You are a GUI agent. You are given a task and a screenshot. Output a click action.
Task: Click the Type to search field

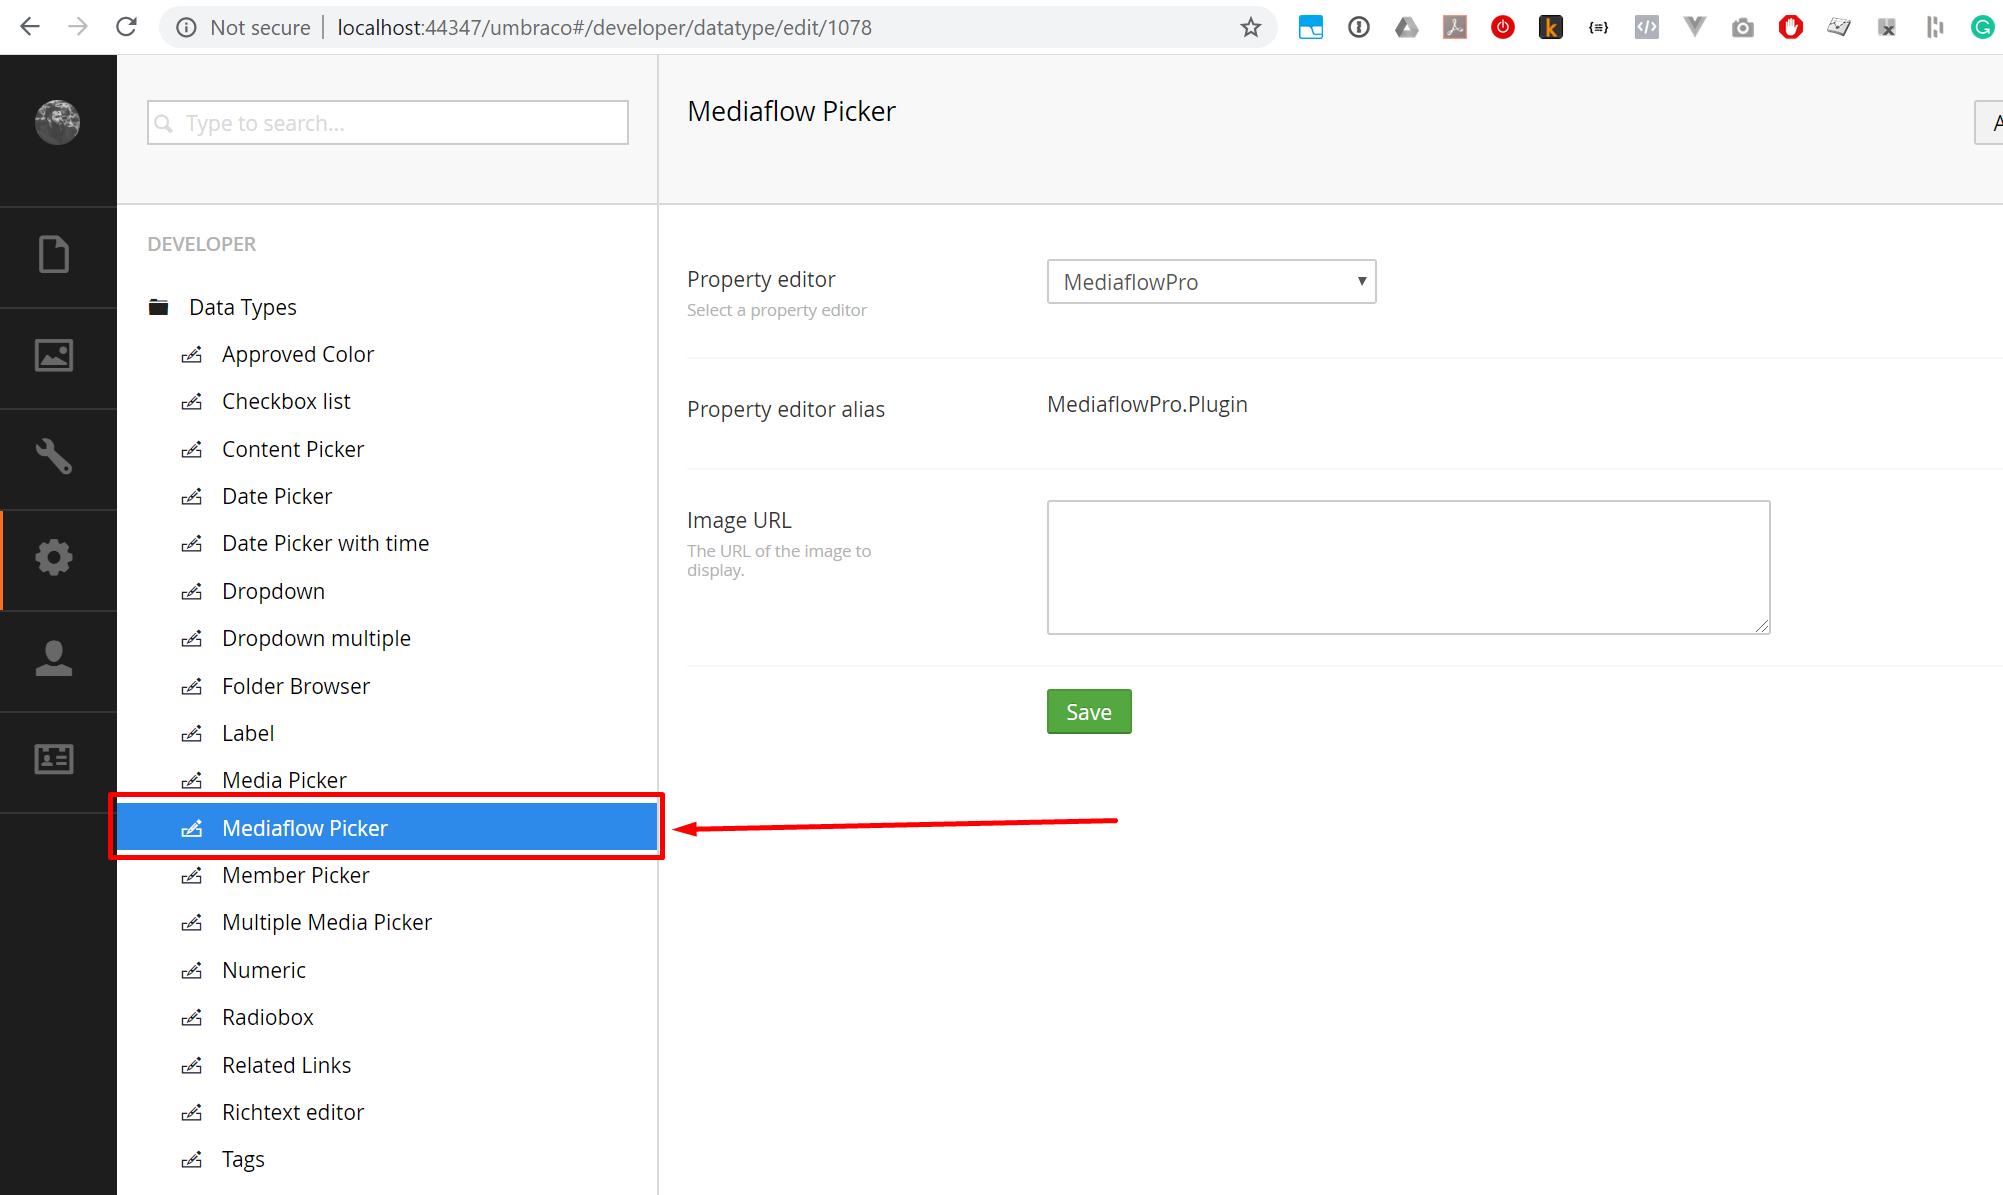388,123
